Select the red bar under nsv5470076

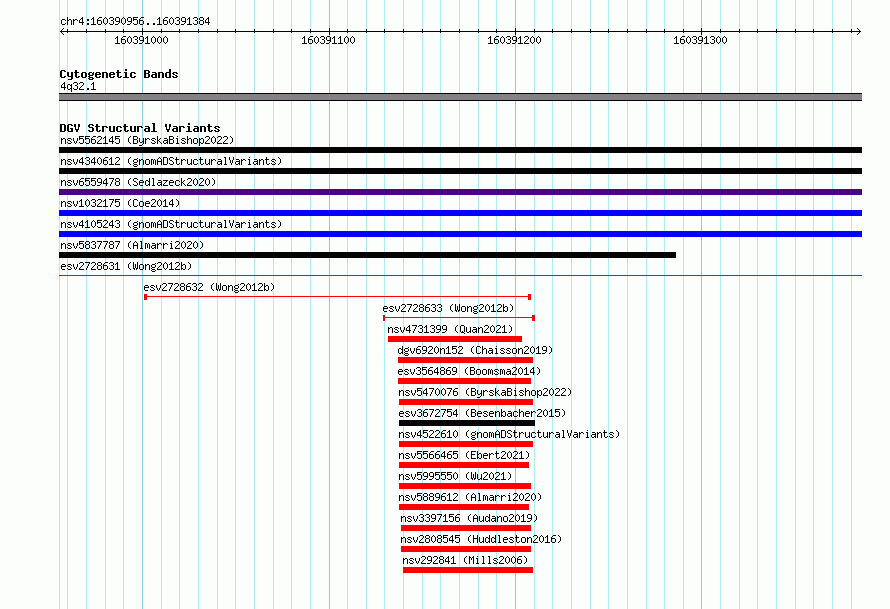click(x=466, y=402)
